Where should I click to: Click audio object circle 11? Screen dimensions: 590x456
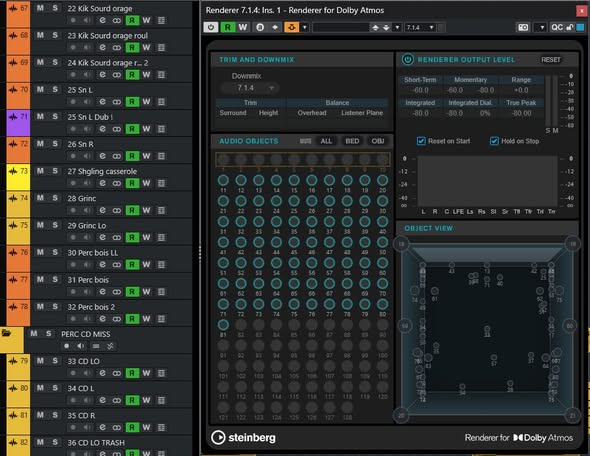click(223, 180)
